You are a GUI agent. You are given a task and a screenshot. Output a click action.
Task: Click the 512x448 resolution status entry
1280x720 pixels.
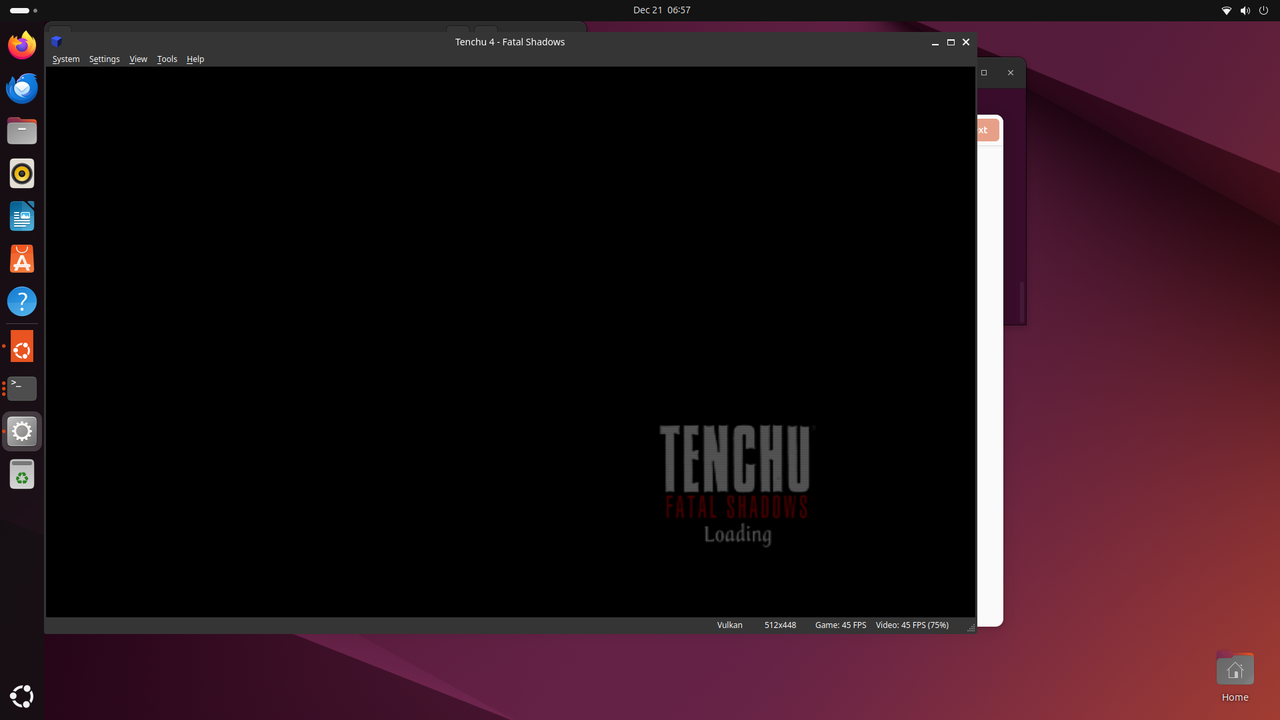tap(780, 625)
